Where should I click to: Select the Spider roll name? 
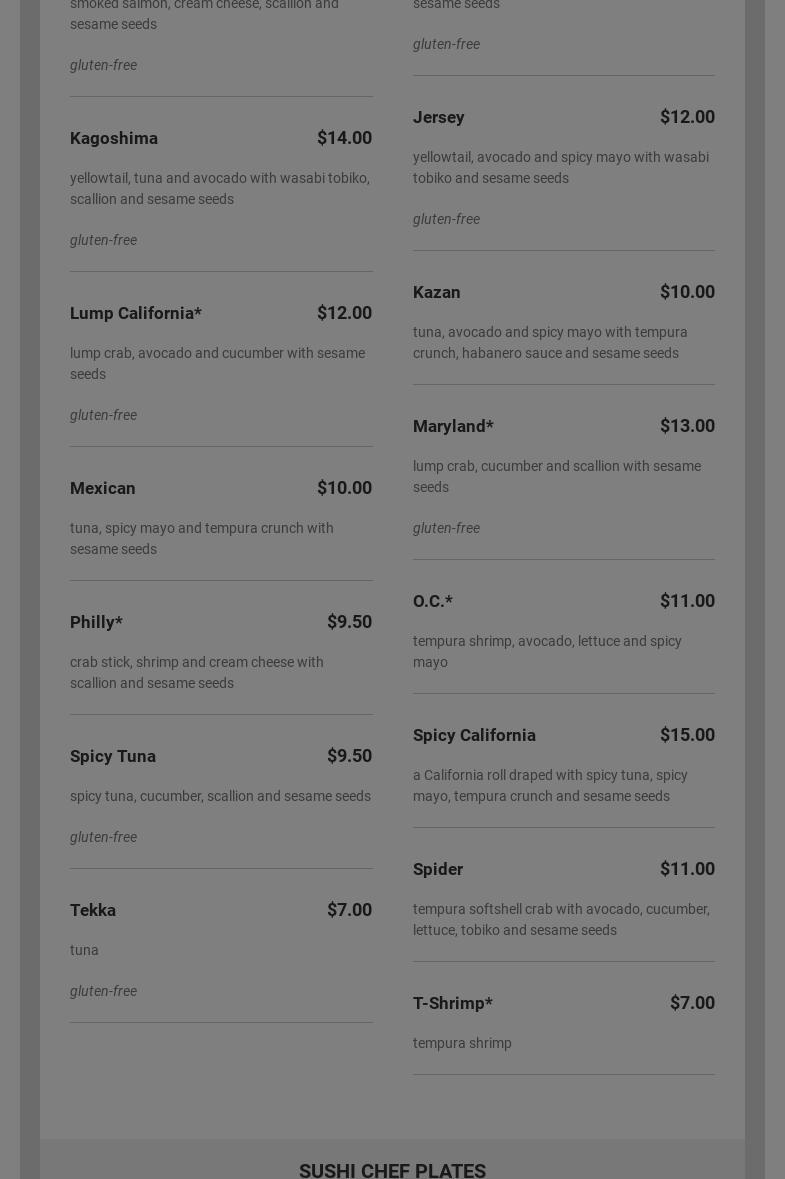click(x=438, y=869)
